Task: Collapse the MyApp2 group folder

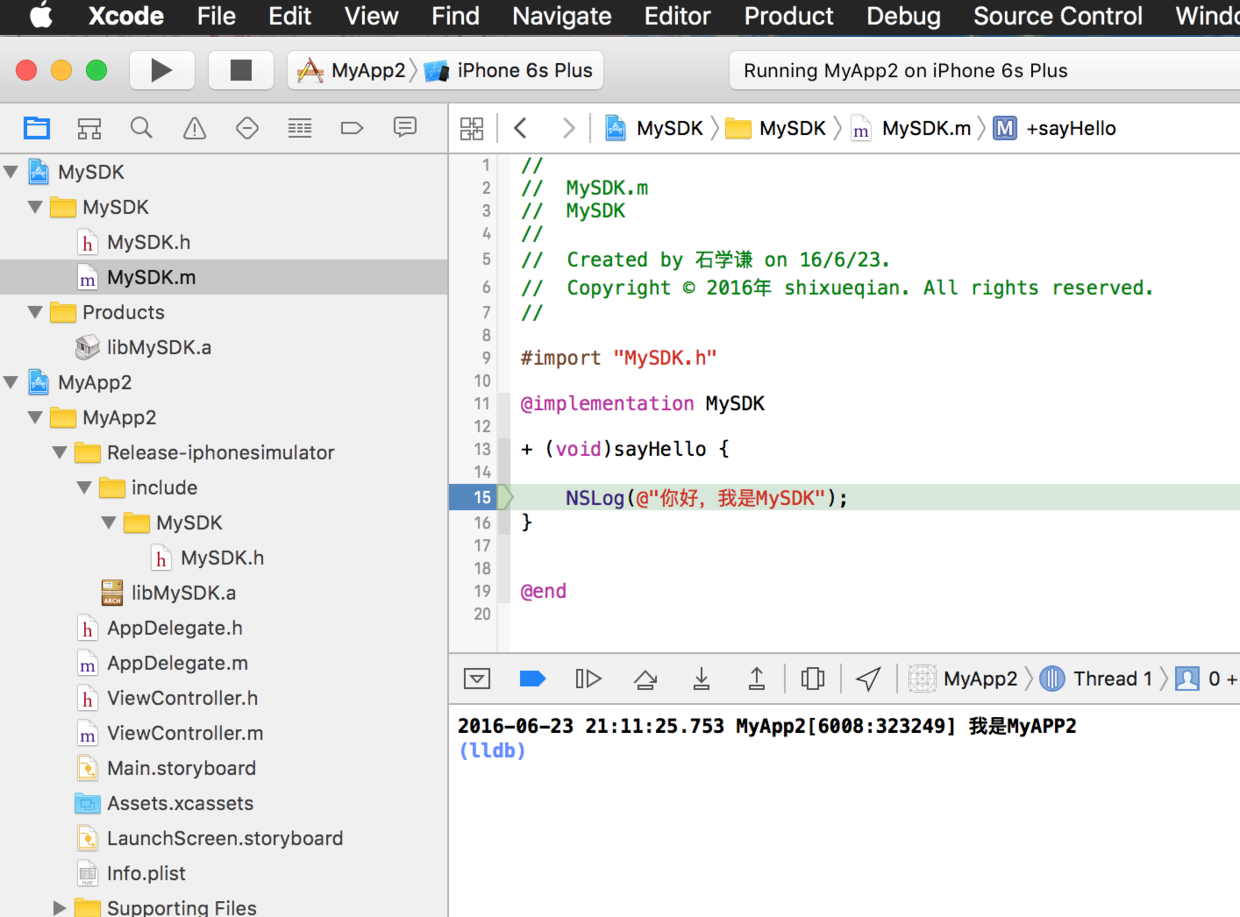Action: click(x=36, y=417)
